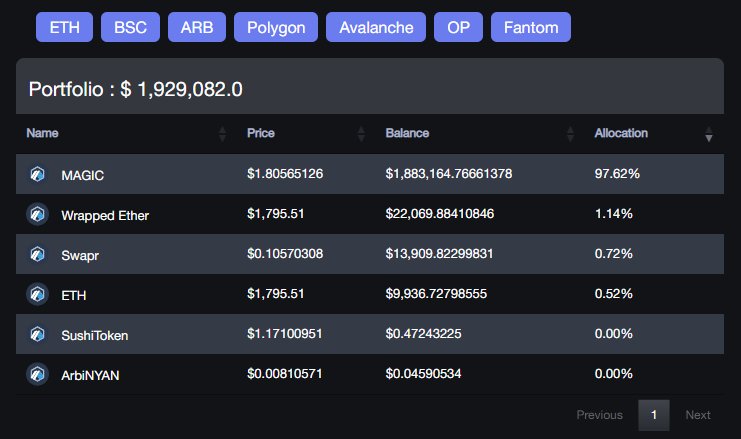Click the balance $13,909.82299831
This screenshot has width=741, height=439.
pyautogui.click(x=439, y=254)
